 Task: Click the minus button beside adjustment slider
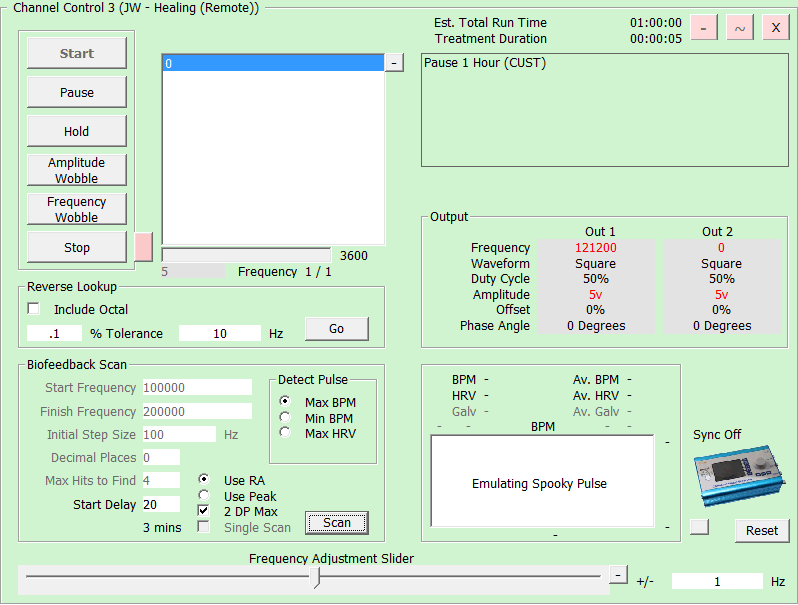[619, 575]
